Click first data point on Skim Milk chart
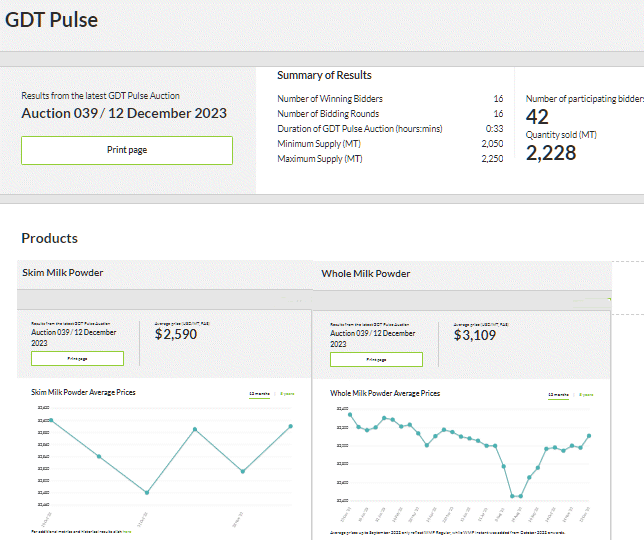Viewport: 644px width, 540px height. 51,420
